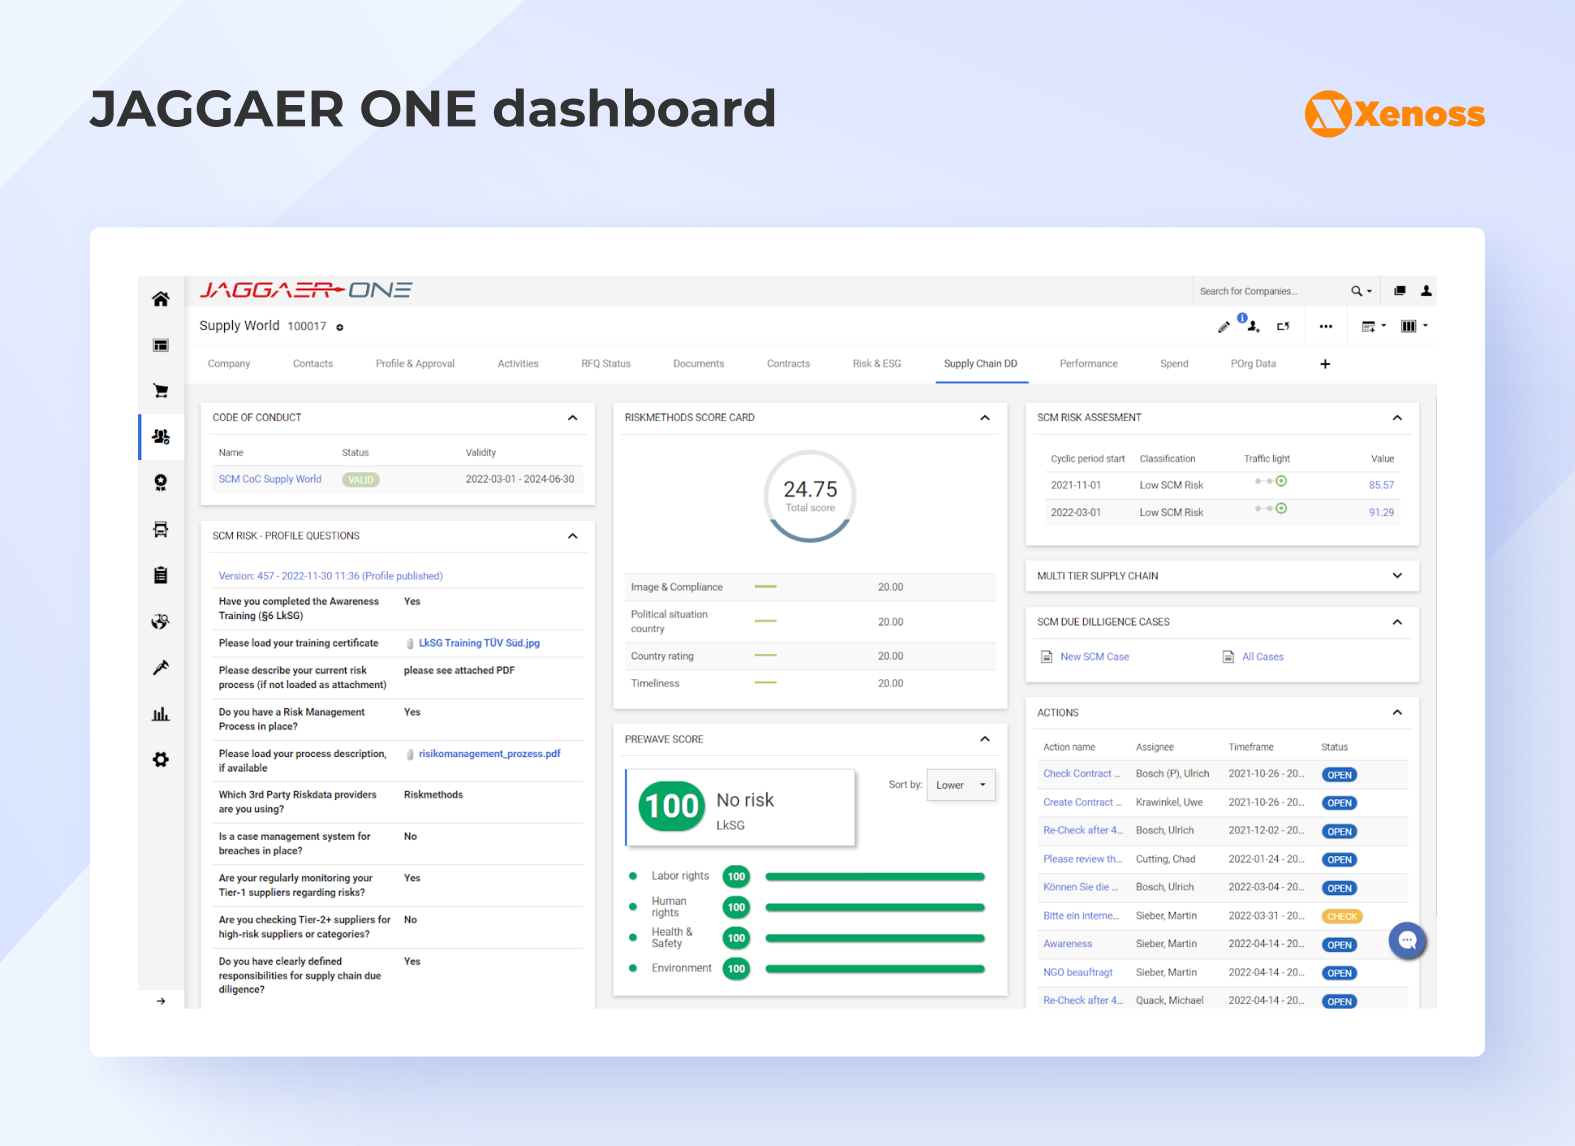Click the All Cases link
Image resolution: width=1575 pixels, height=1146 pixels.
point(1263,657)
